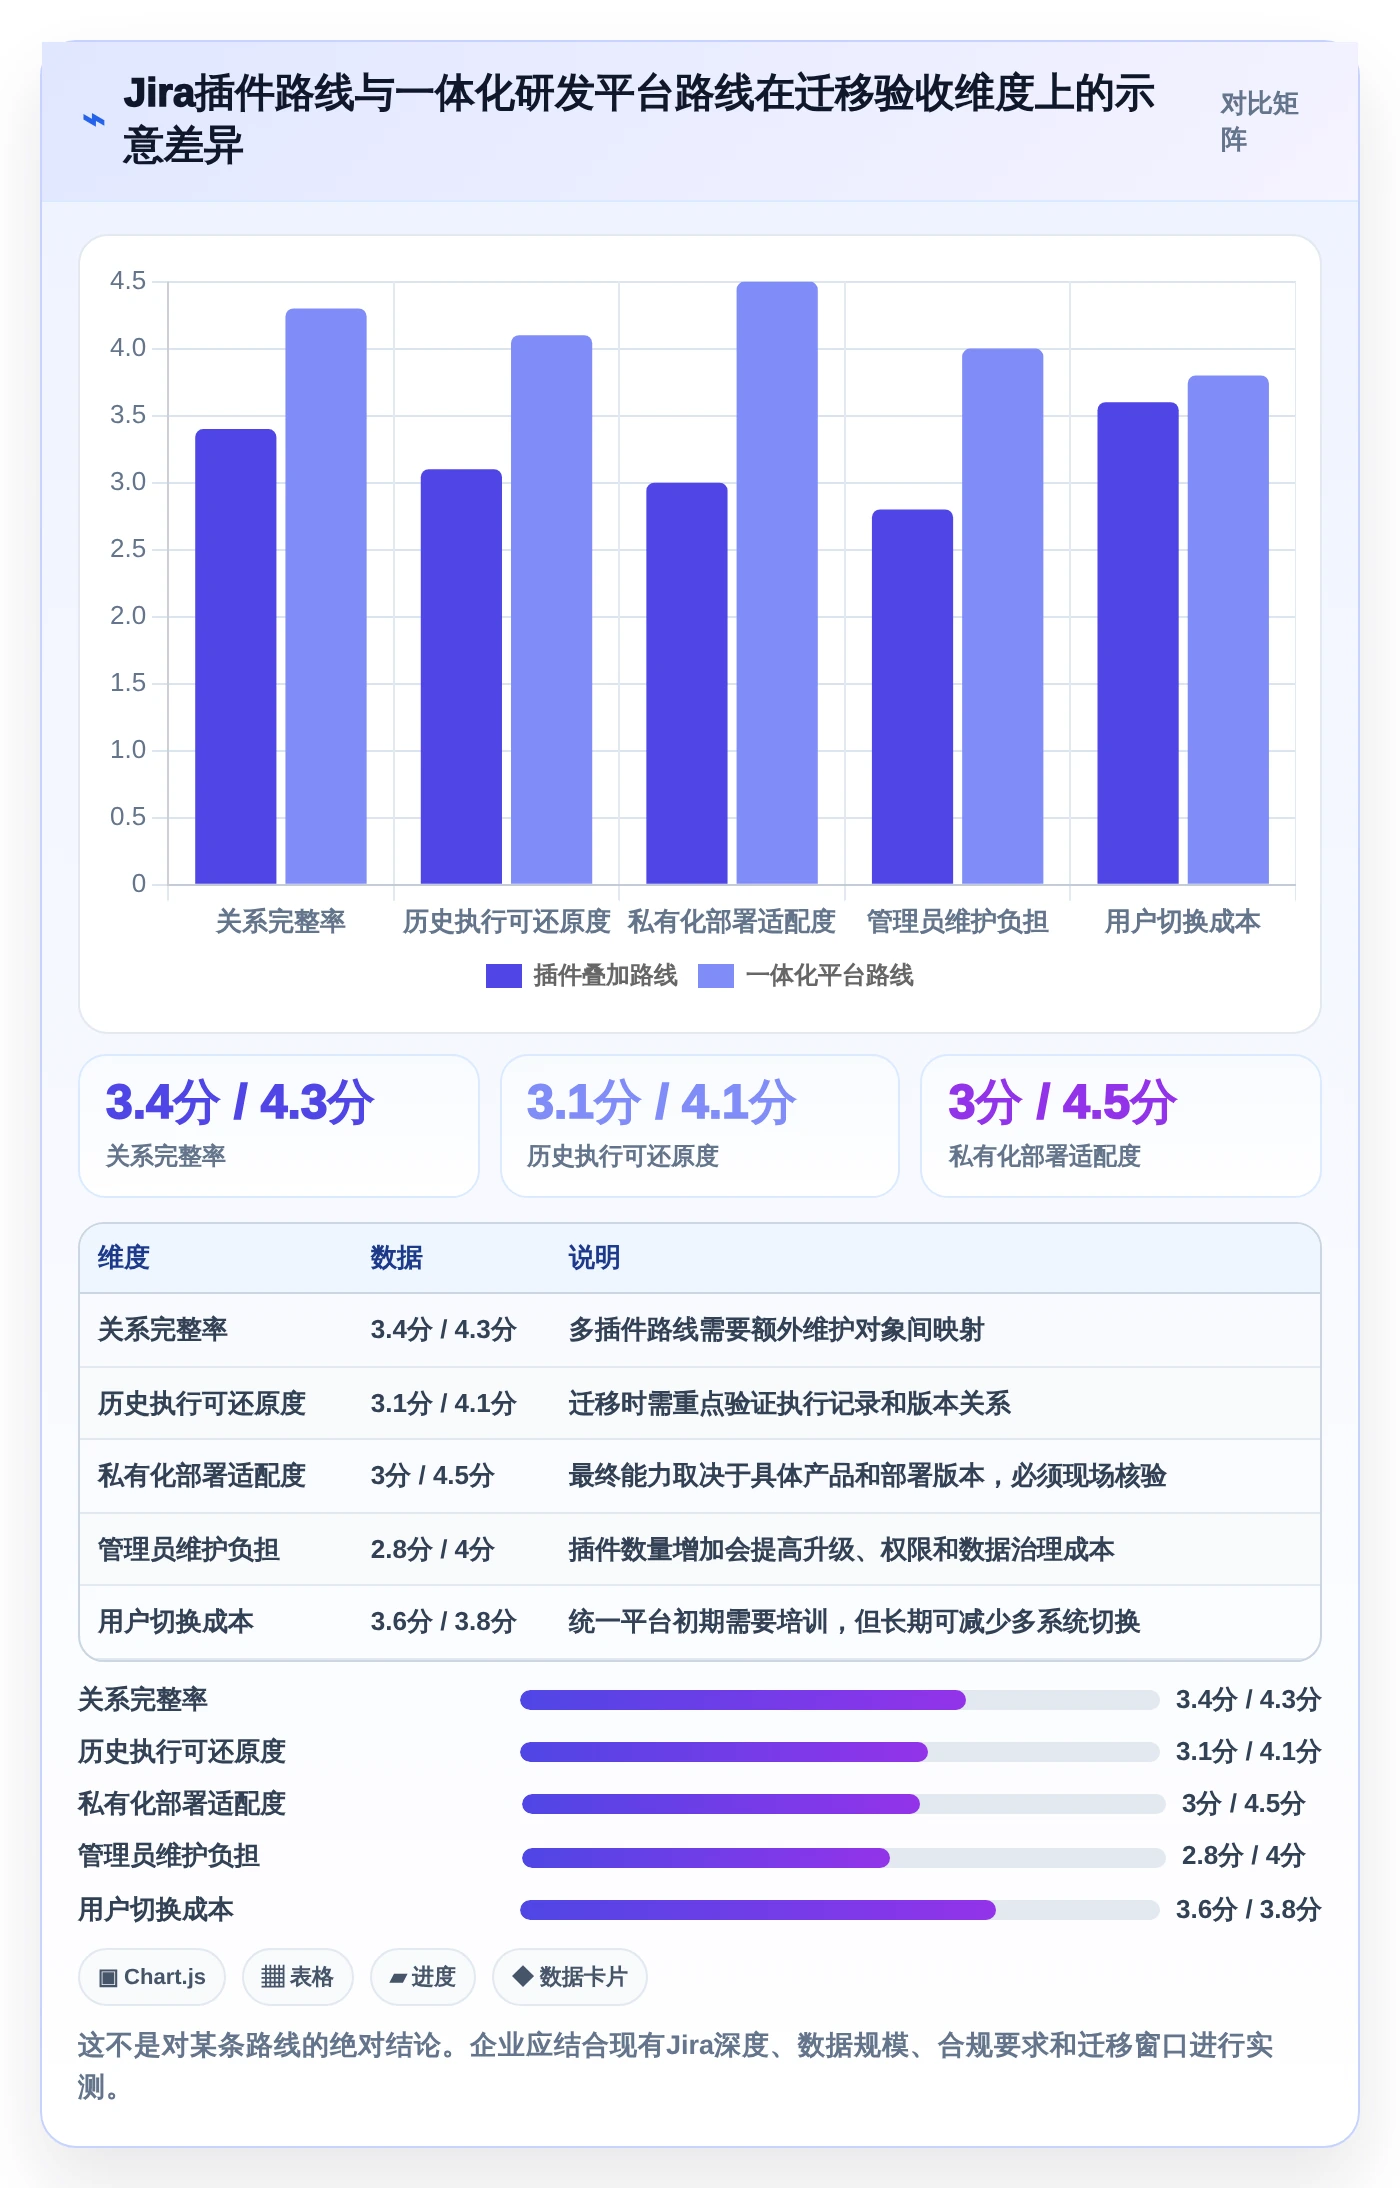Click the 数据 table column header
This screenshot has height=2188, width=1400.
point(397,1258)
